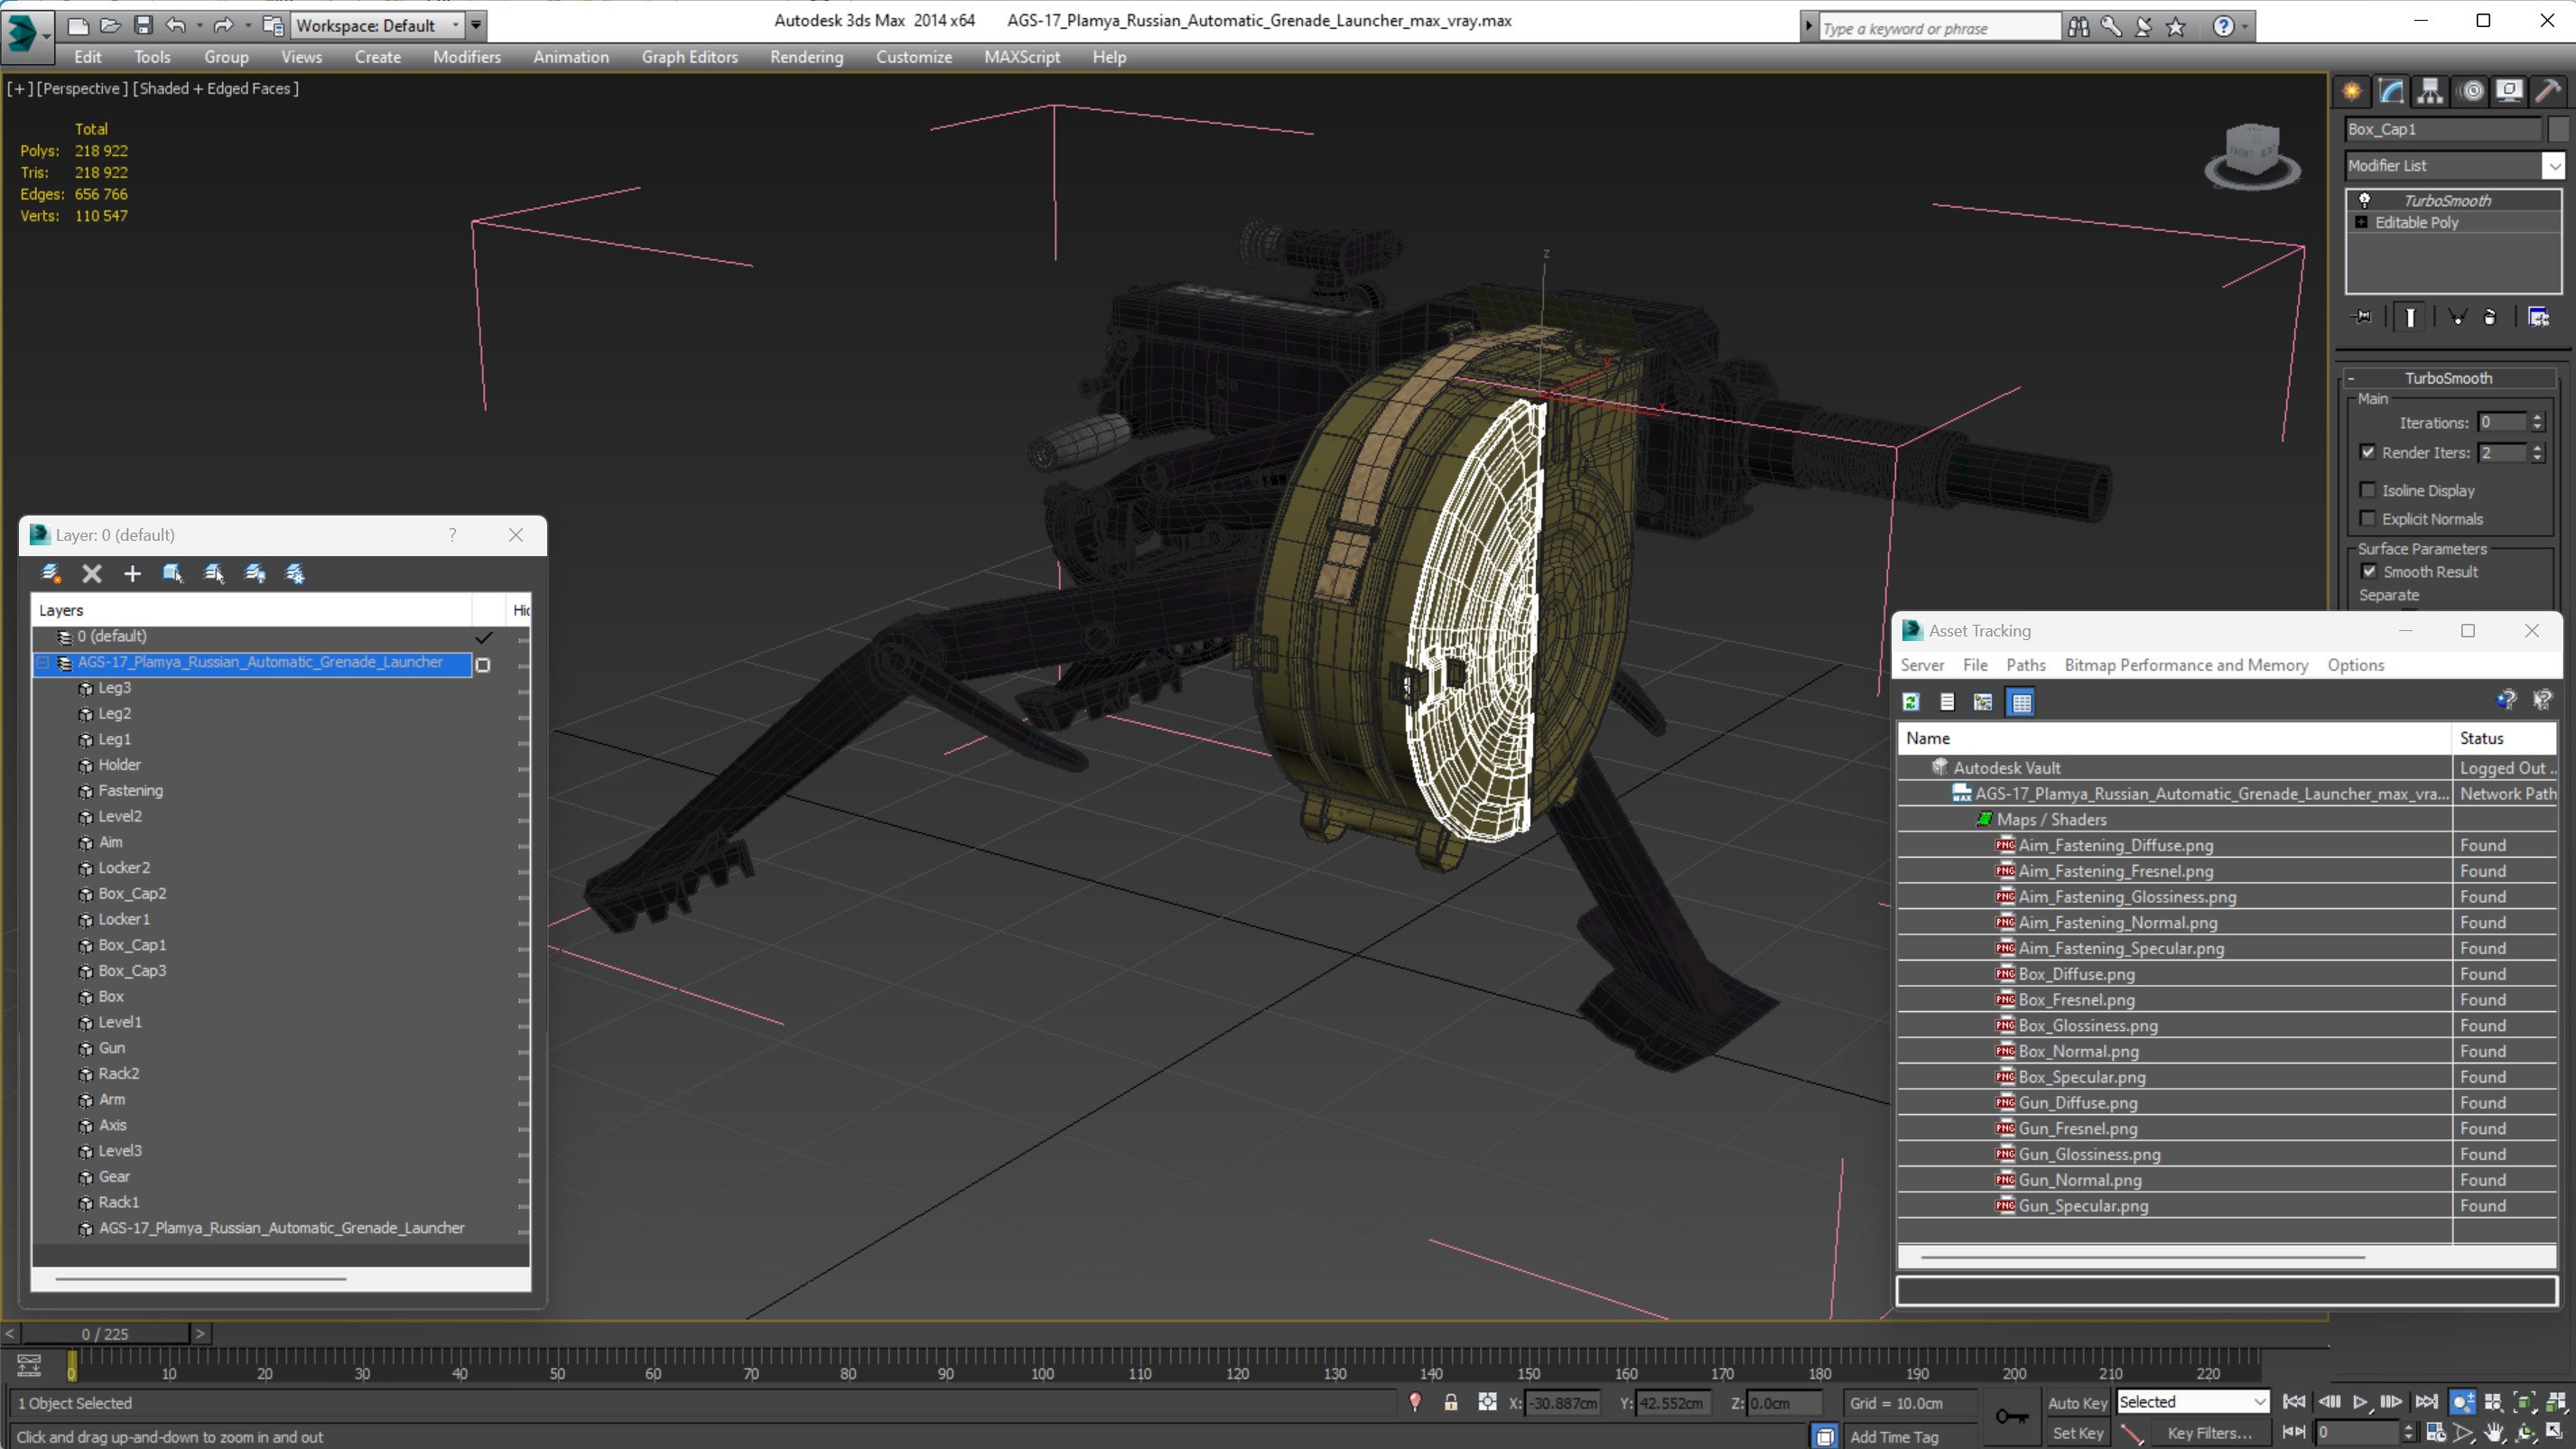Click the Key Filters button
Viewport: 2576px width, 1449px height.
pos(2209,1433)
